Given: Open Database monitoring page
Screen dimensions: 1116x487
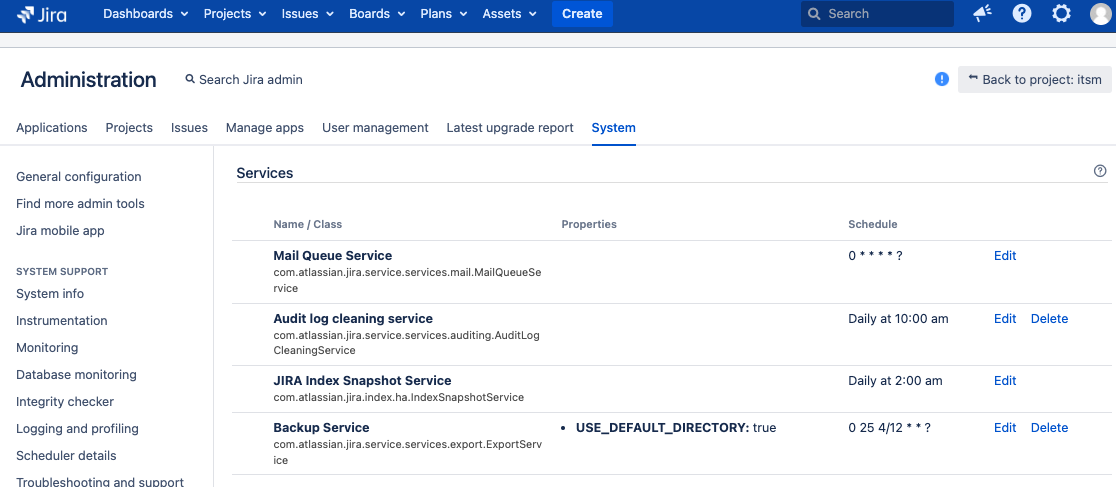Looking at the screenshot, I should pyautogui.click(x=76, y=375).
